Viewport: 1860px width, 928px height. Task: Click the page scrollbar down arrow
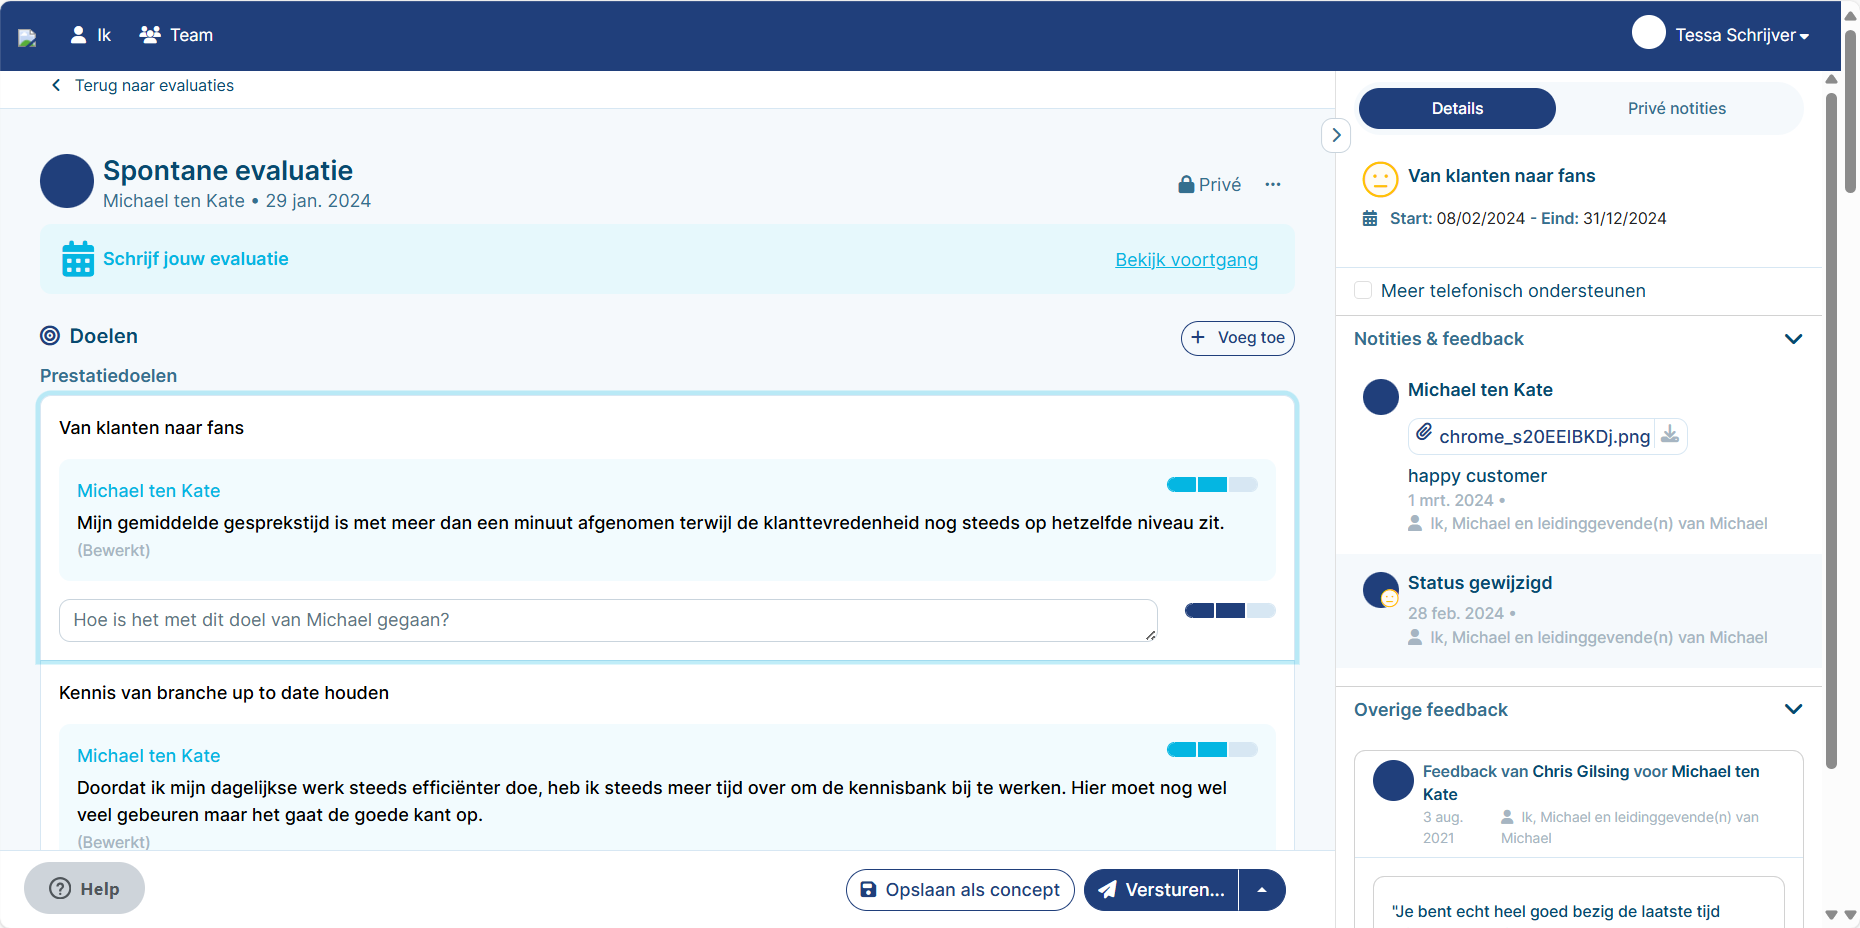[1850, 914]
